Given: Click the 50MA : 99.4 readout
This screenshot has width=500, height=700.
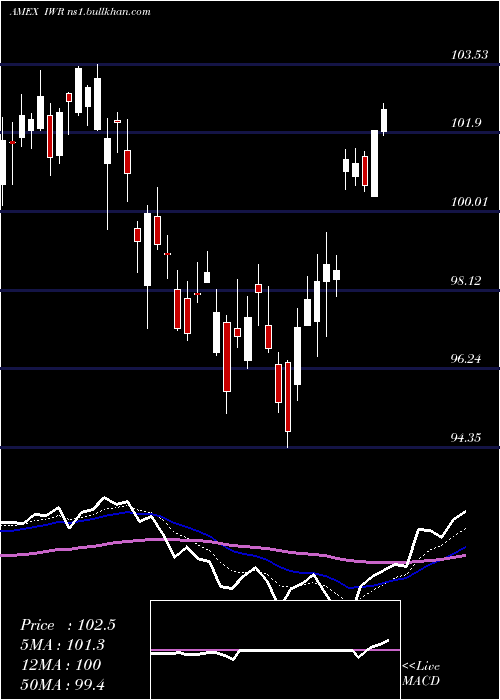Looking at the screenshot, I should [63, 684].
